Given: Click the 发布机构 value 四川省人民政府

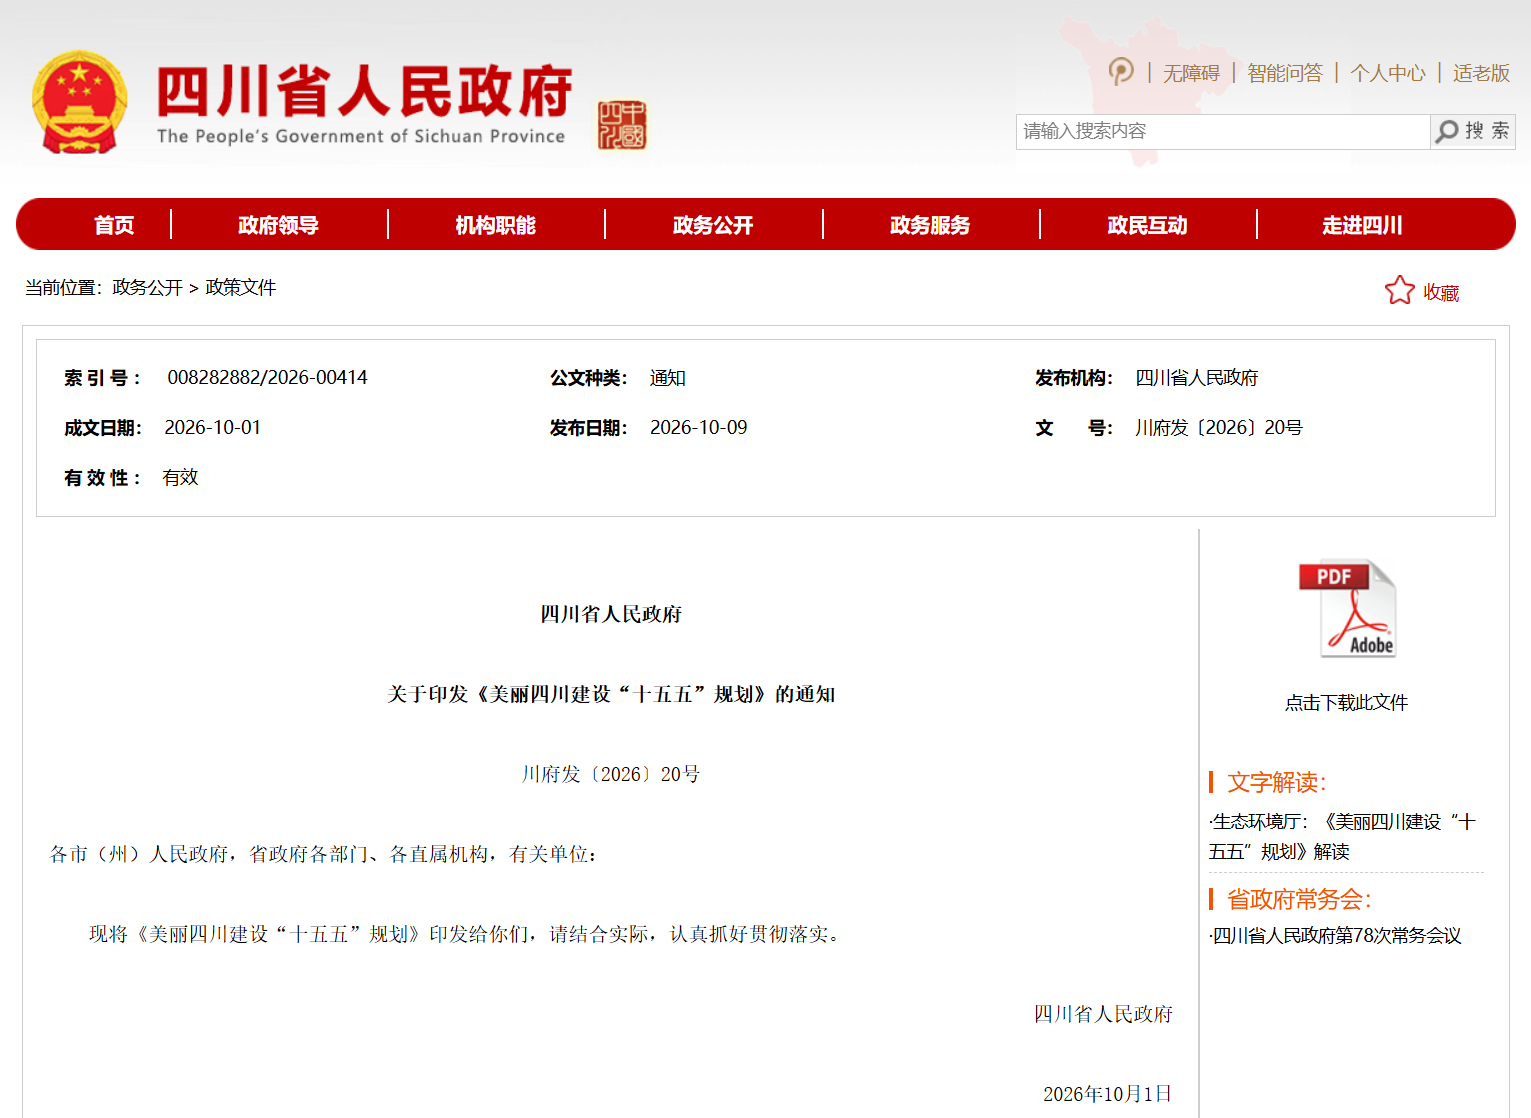Looking at the screenshot, I should click(x=1197, y=378).
